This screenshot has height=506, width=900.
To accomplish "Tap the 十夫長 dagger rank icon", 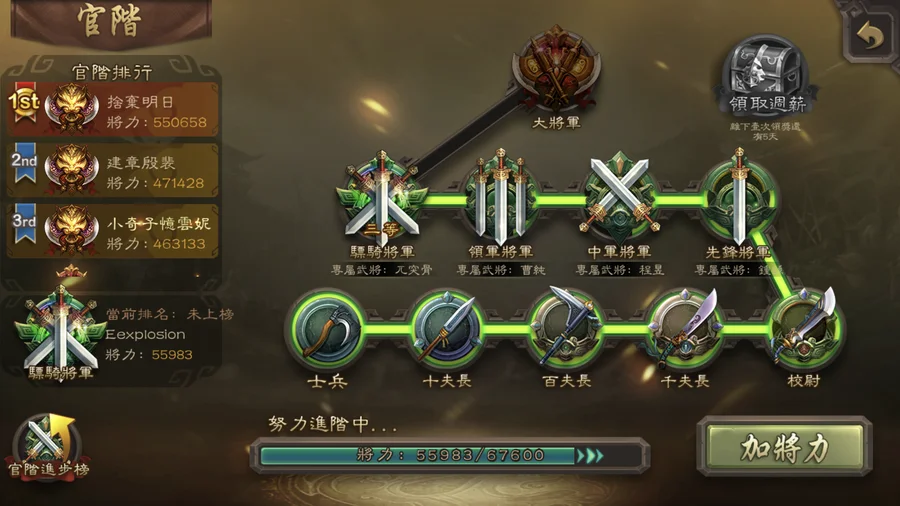I will click(447, 330).
